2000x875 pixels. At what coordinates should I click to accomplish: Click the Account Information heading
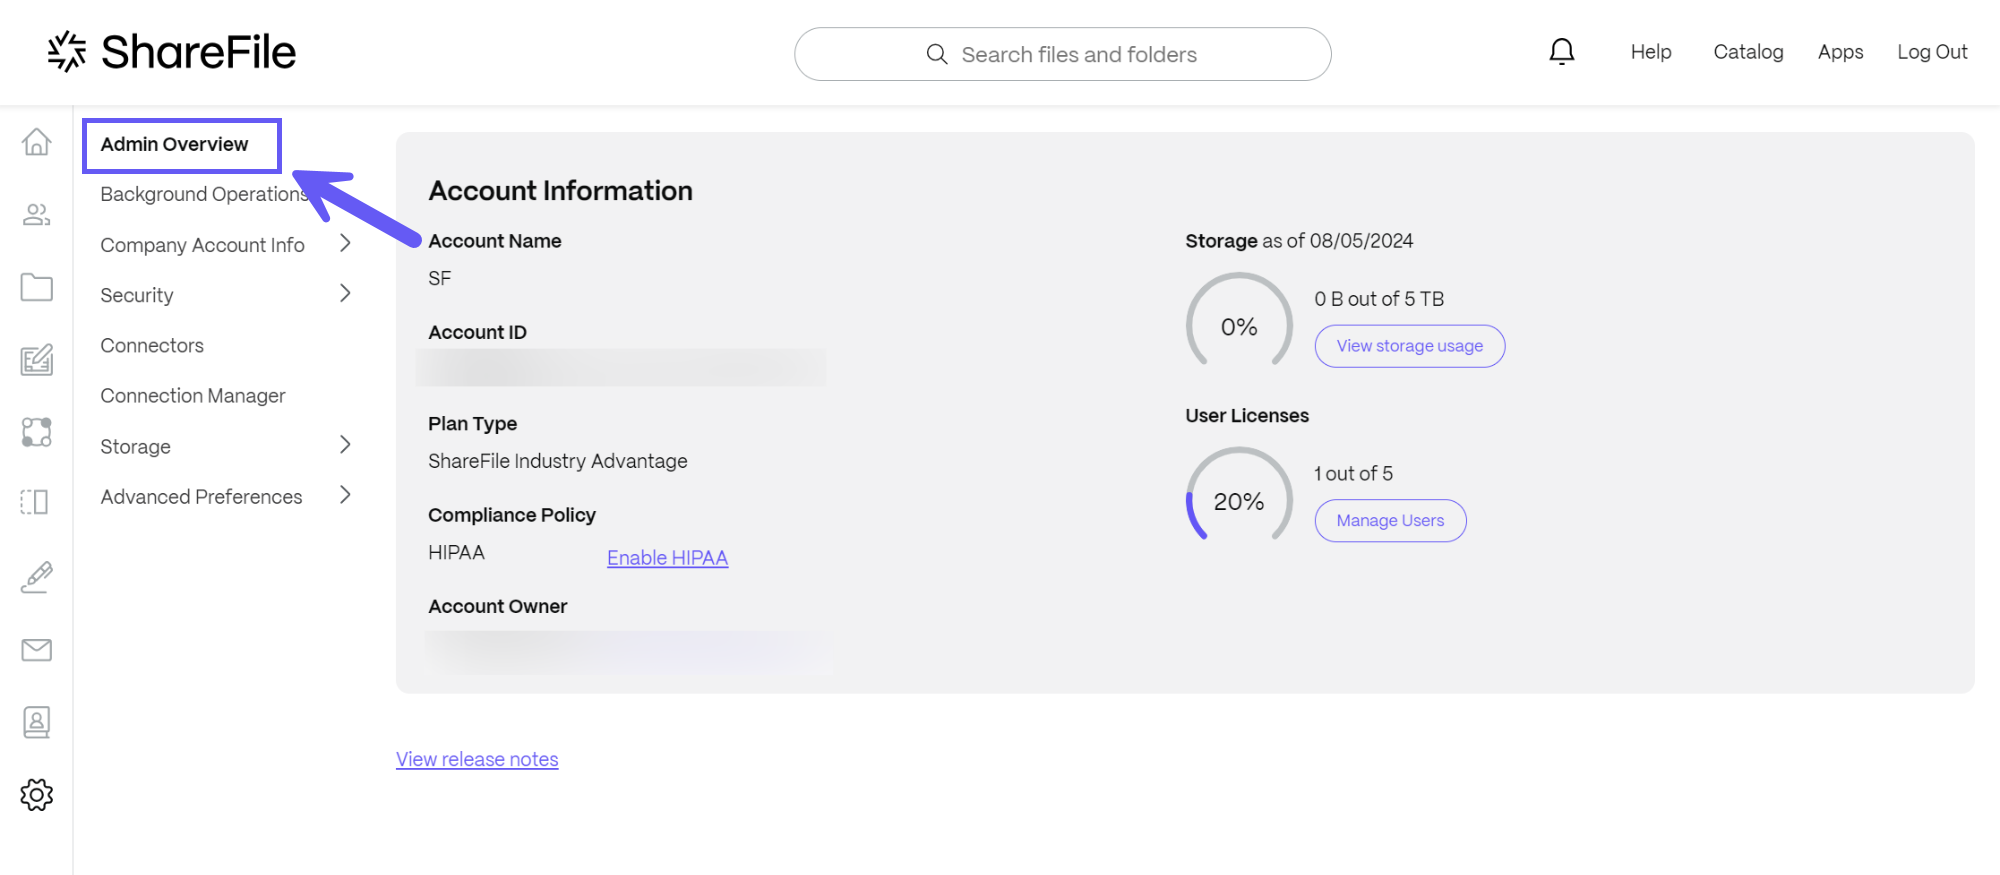(x=561, y=191)
